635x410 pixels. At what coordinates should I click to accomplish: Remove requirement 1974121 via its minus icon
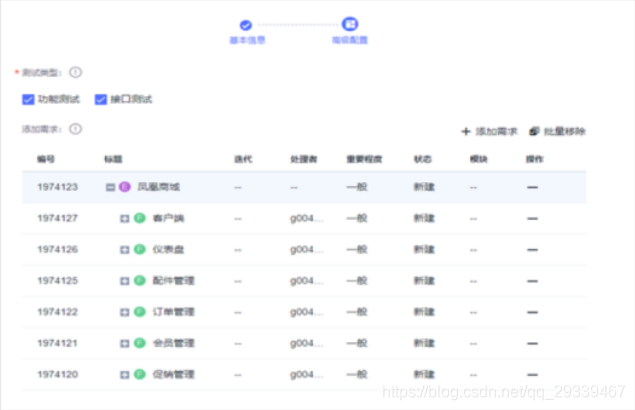point(533,343)
